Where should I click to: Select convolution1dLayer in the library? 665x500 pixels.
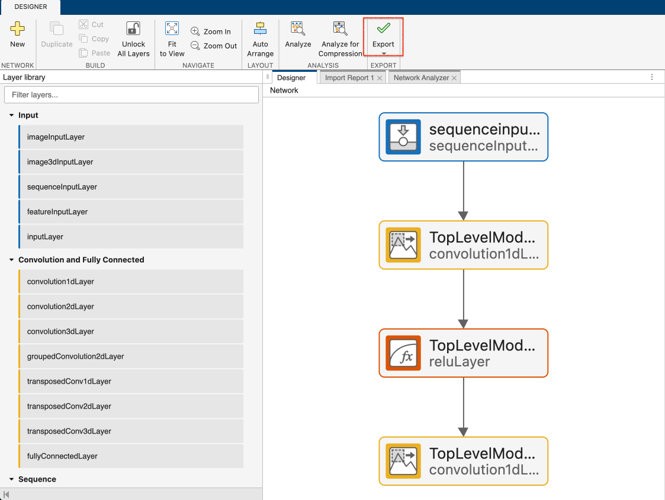(131, 281)
